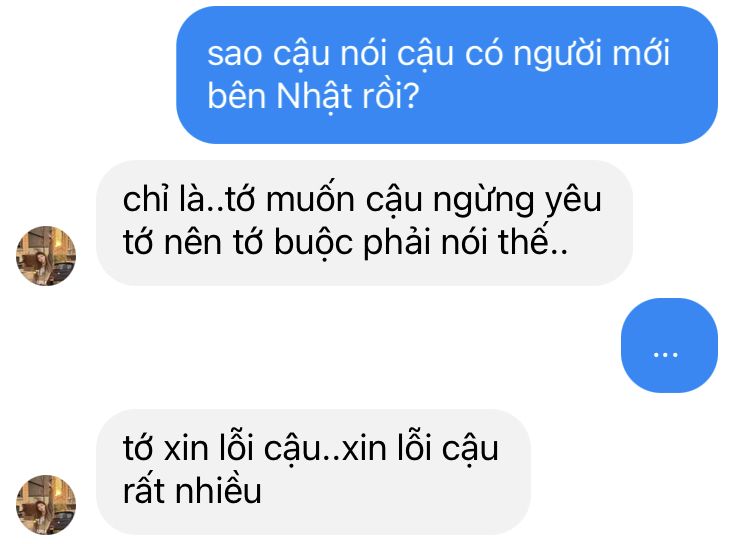Image resolution: width=750 pixels, height=544 pixels.
Task: Click the phrase "buộc phải" in gray message
Action: tap(353, 244)
